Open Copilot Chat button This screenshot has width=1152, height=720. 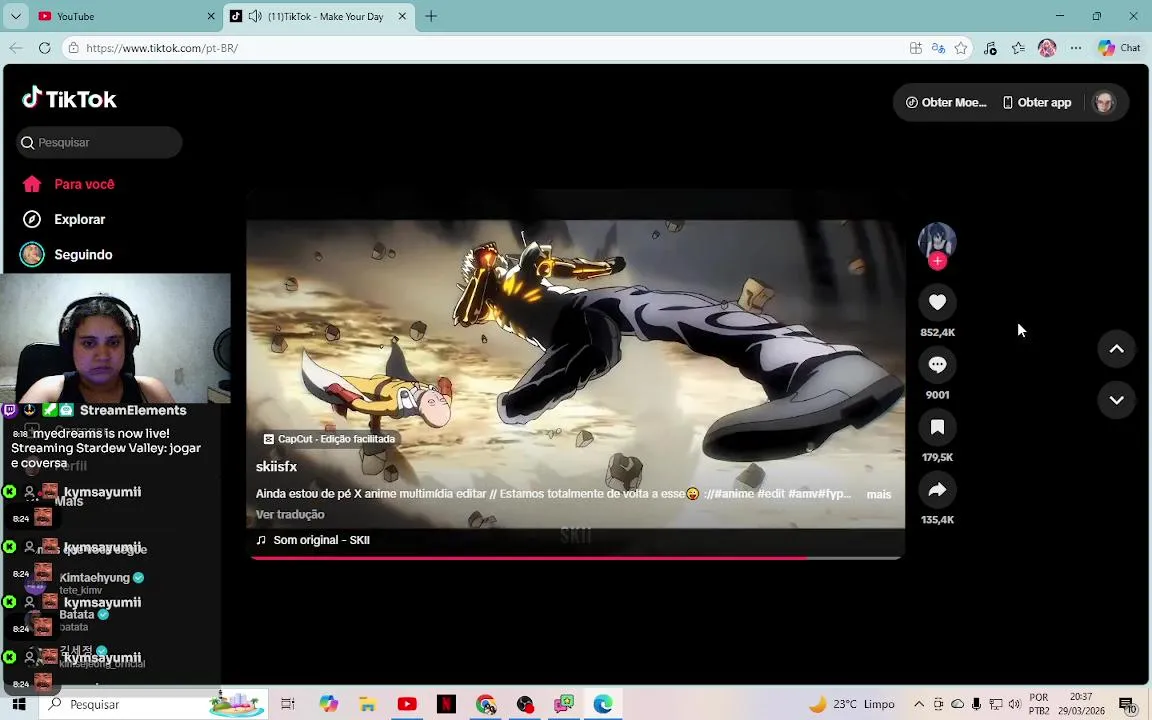pos(1119,48)
